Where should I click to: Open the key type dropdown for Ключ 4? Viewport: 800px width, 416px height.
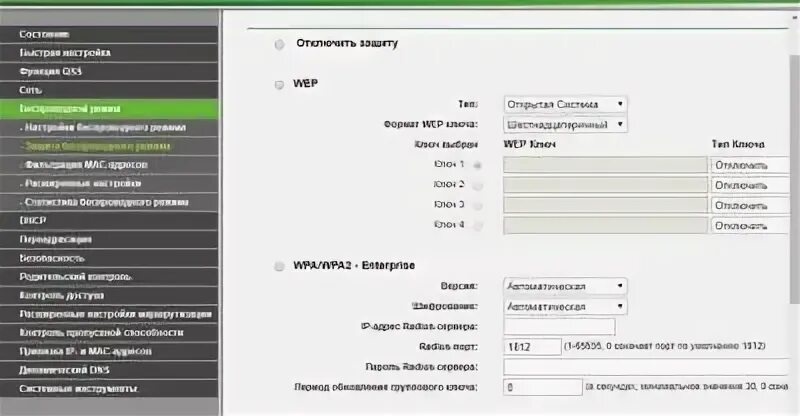[752, 226]
